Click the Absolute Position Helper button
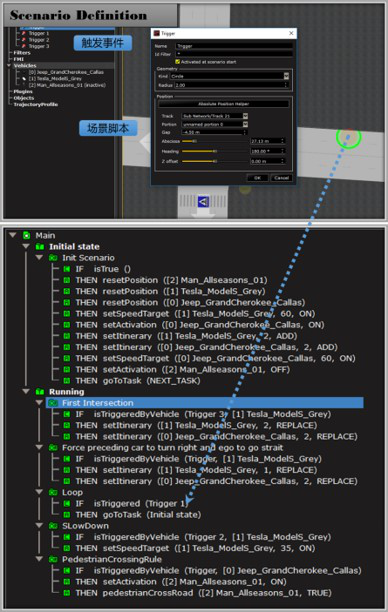The image size is (388, 612). 224,104
